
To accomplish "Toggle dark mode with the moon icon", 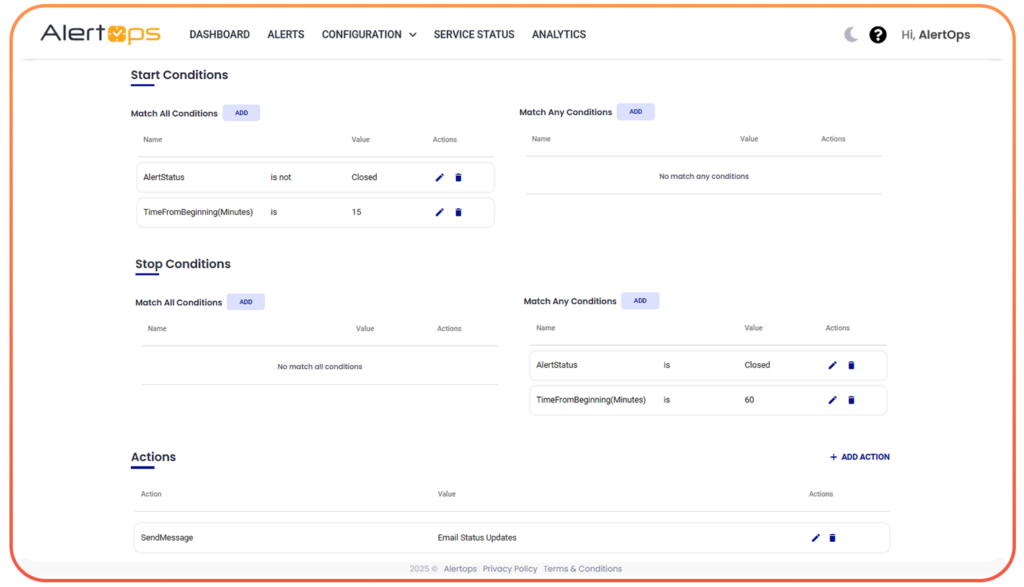I will point(849,34).
